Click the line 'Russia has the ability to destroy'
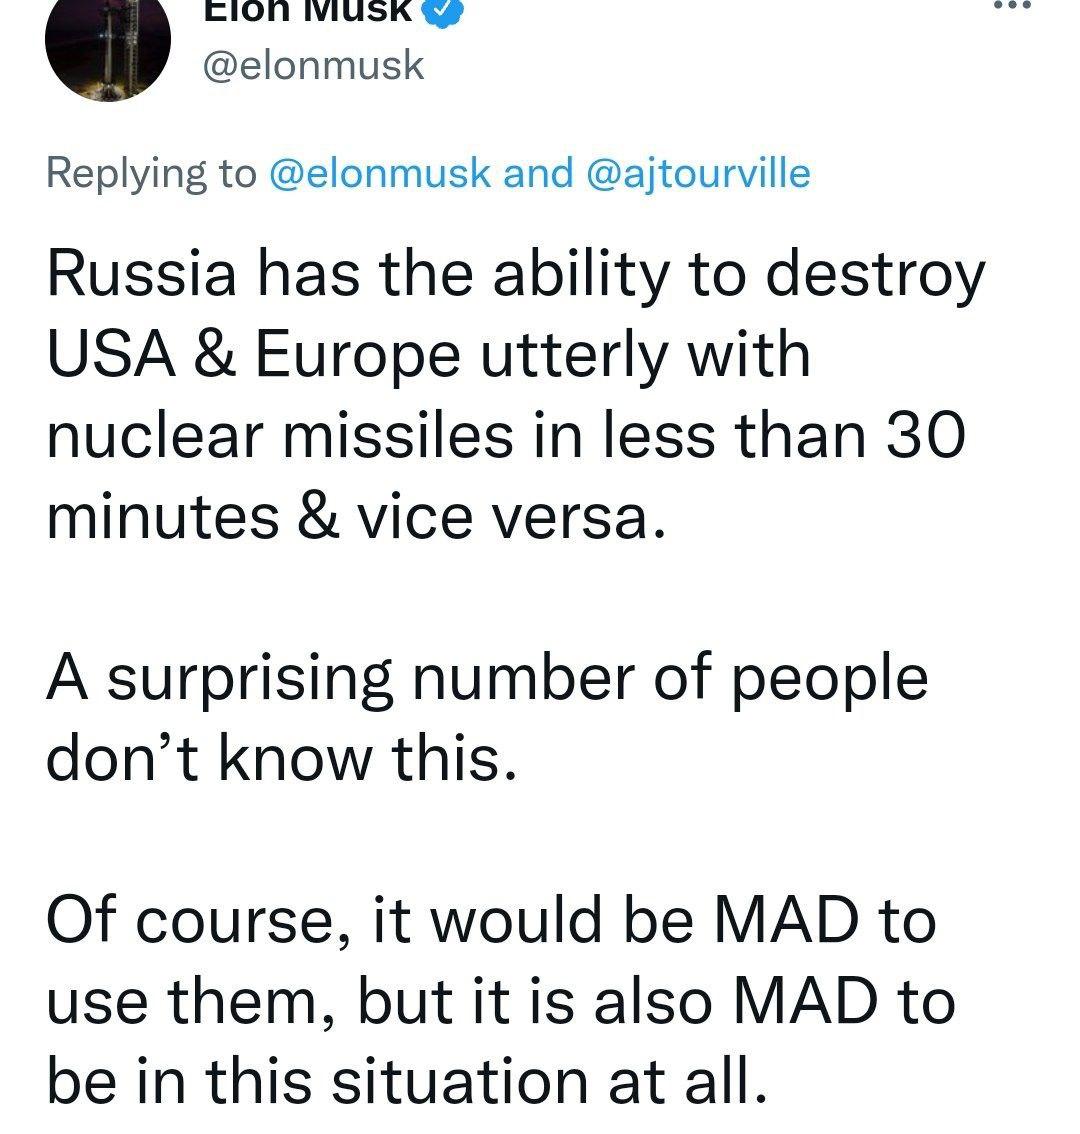This screenshot has height=1134, width=1080. pyautogui.click(x=516, y=277)
